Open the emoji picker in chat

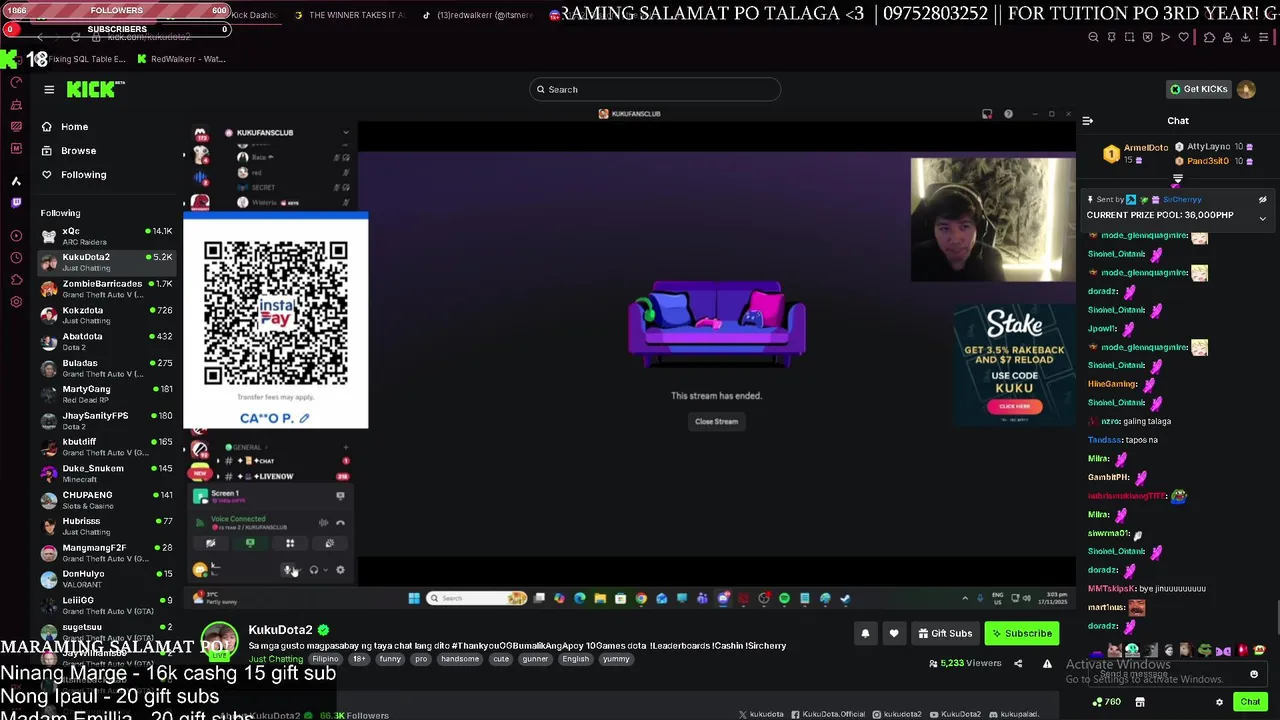coord(1254,675)
